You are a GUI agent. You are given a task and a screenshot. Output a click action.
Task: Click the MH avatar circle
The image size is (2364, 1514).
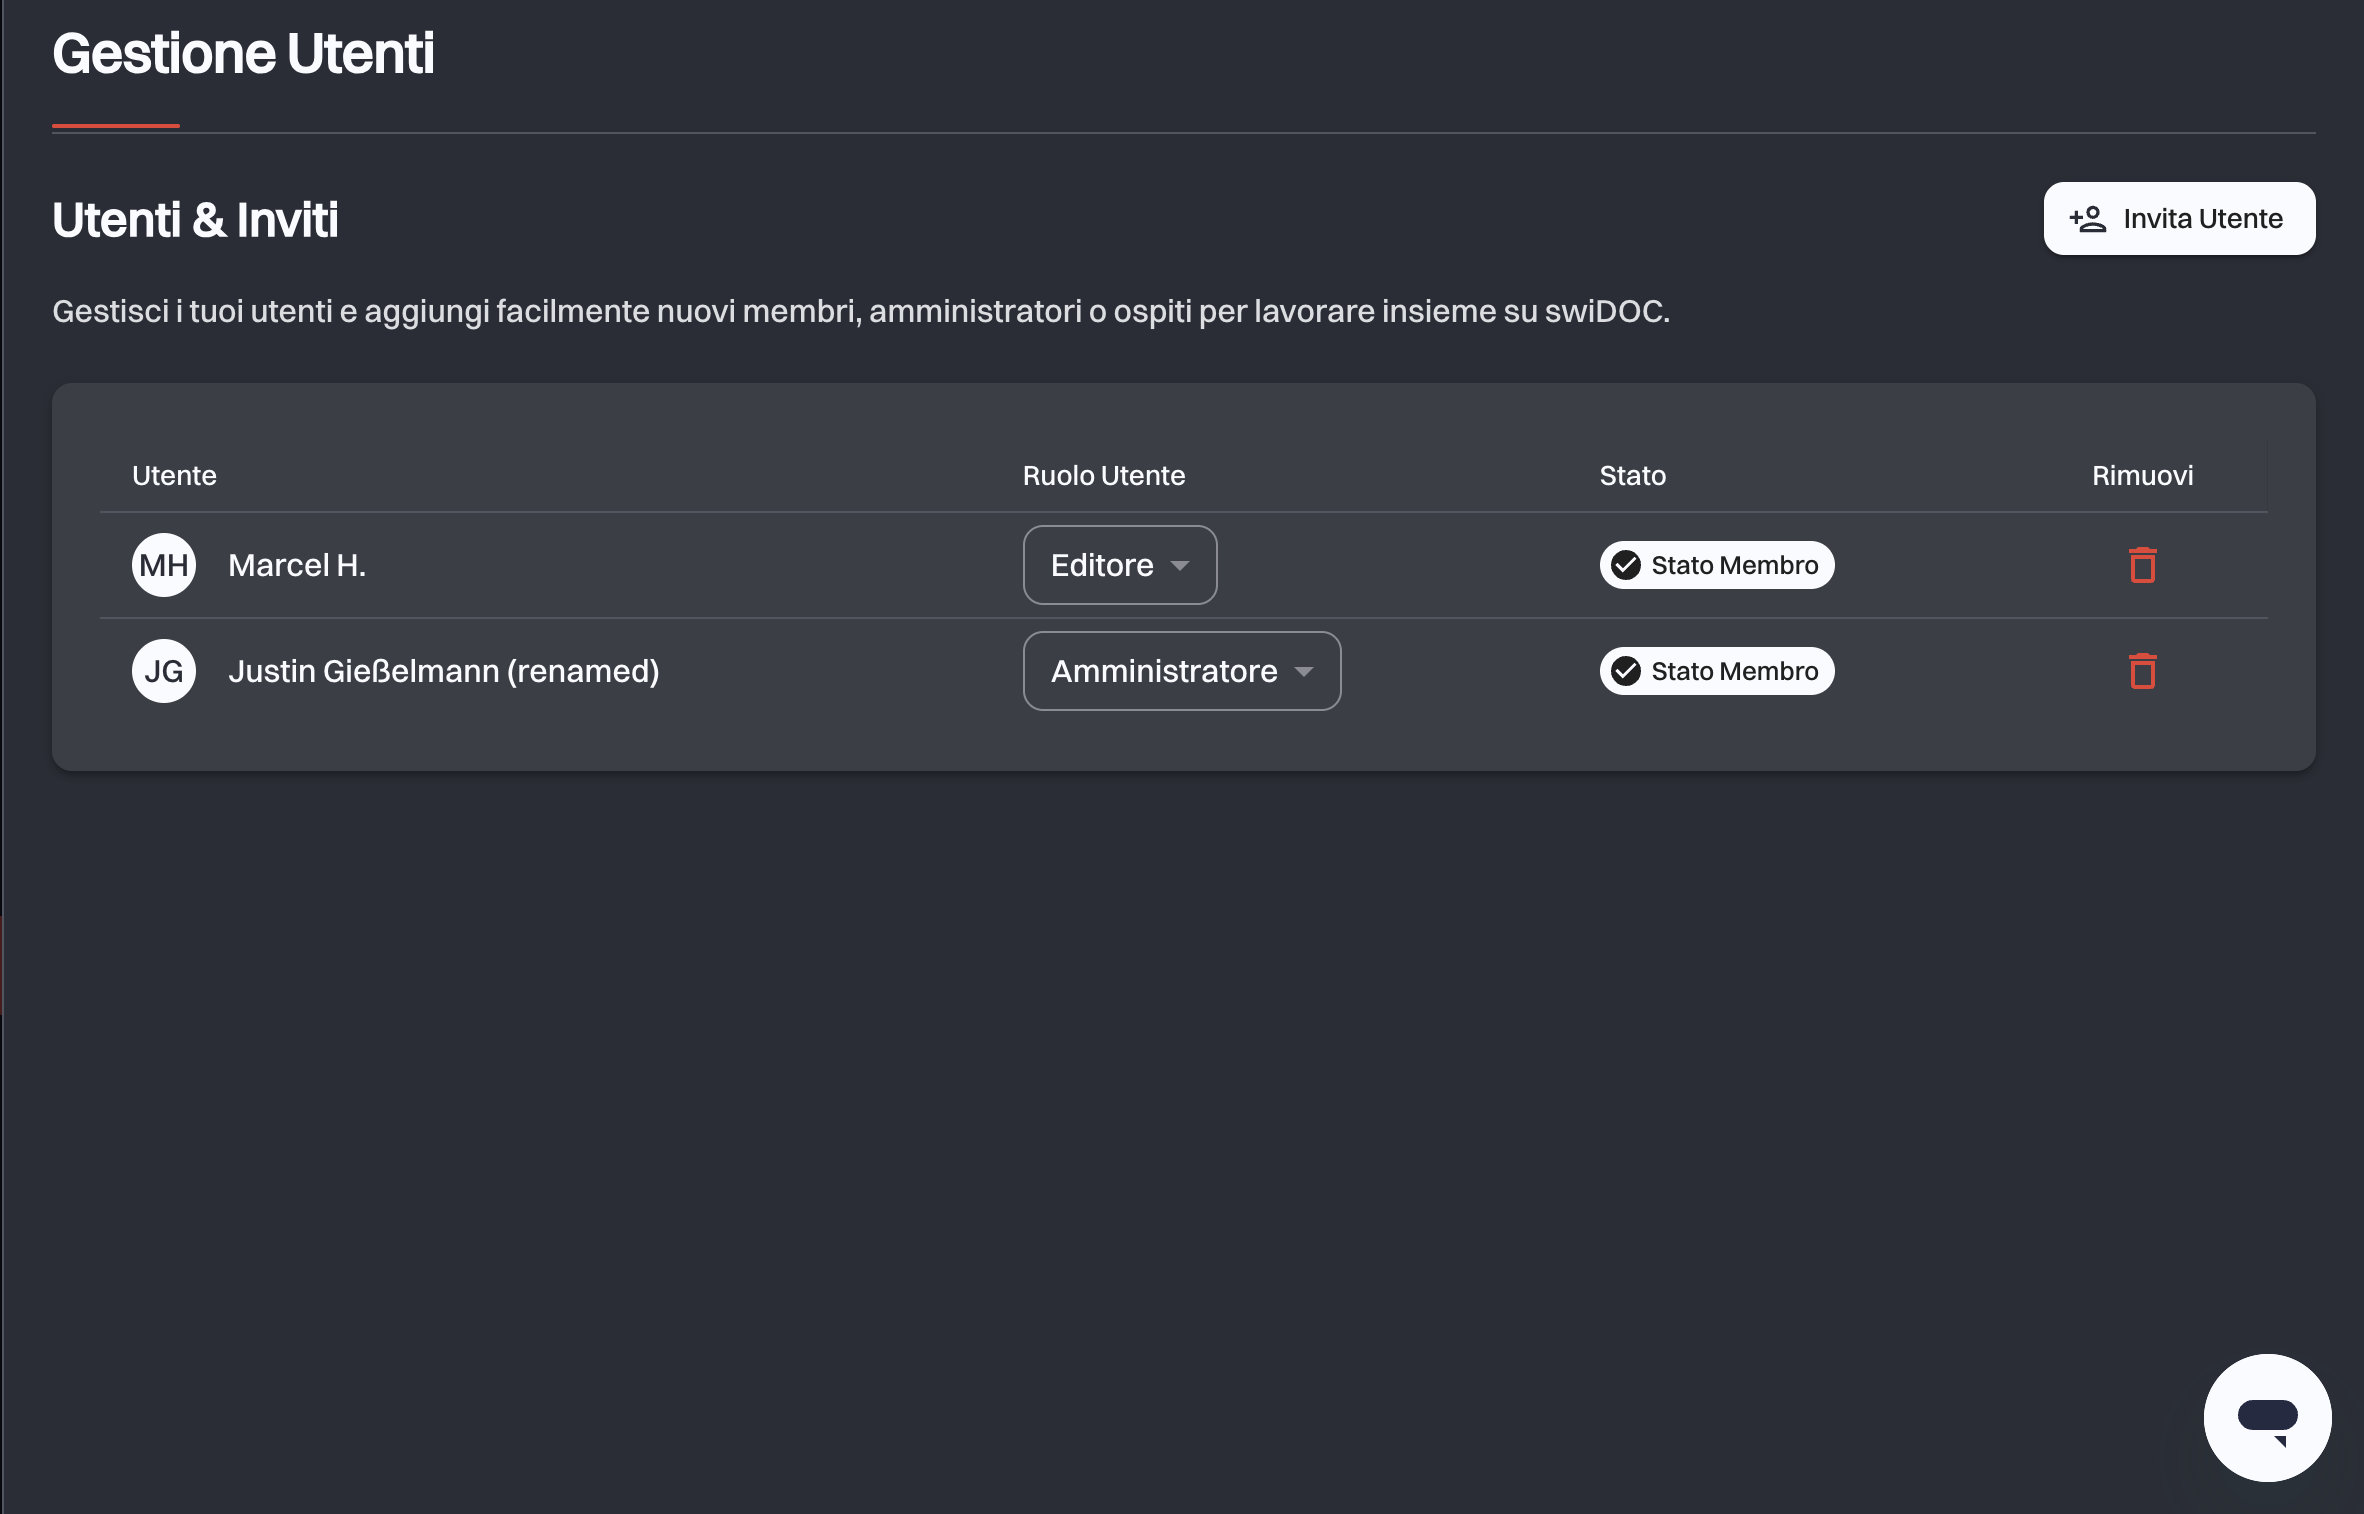164,565
